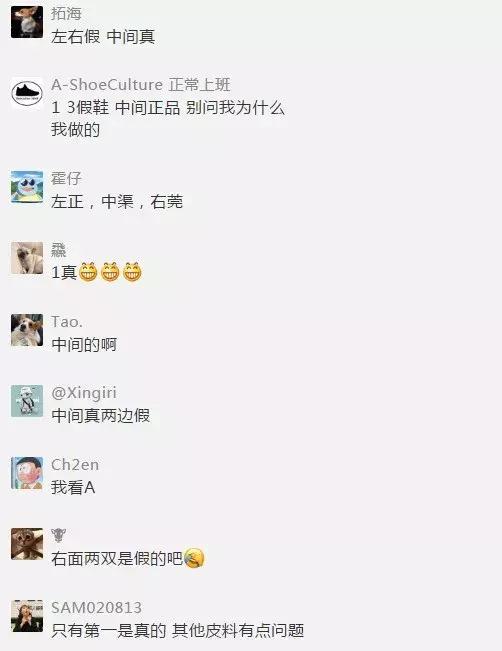Click the A-ShoeCulture 正常上班 username
This screenshot has width=502, height=651.
click(x=140, y=84)
